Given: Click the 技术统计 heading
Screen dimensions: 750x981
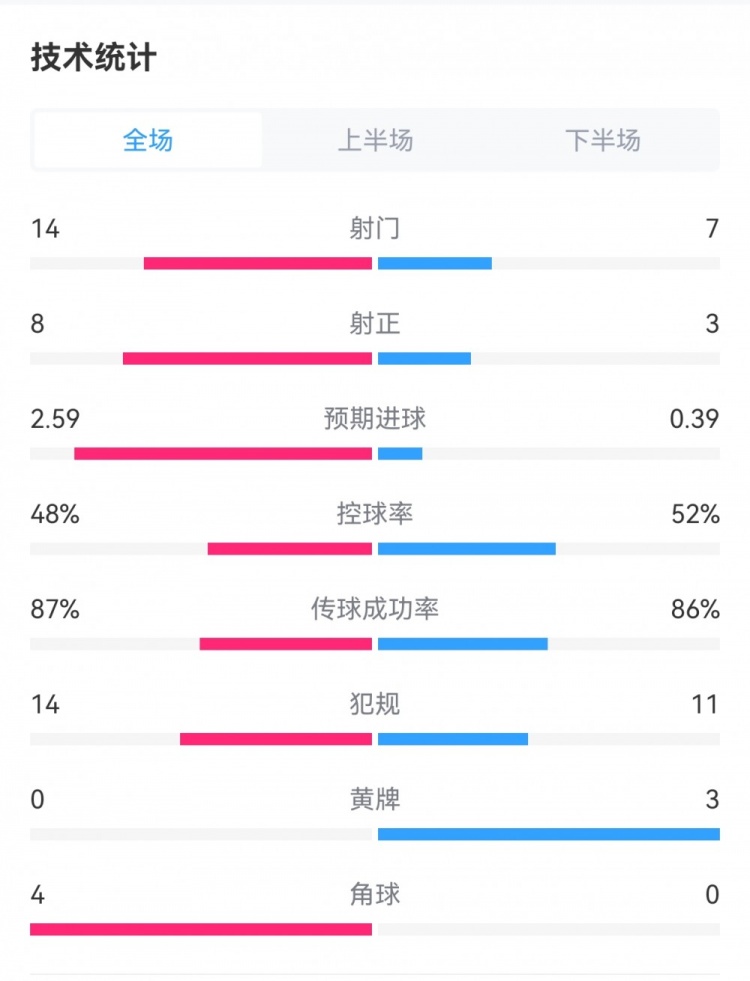Looking at the screenshot, I should tap(93, 58).
